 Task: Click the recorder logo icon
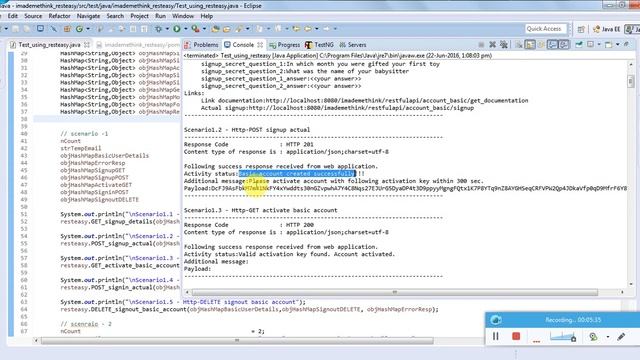tap(496, 320)
